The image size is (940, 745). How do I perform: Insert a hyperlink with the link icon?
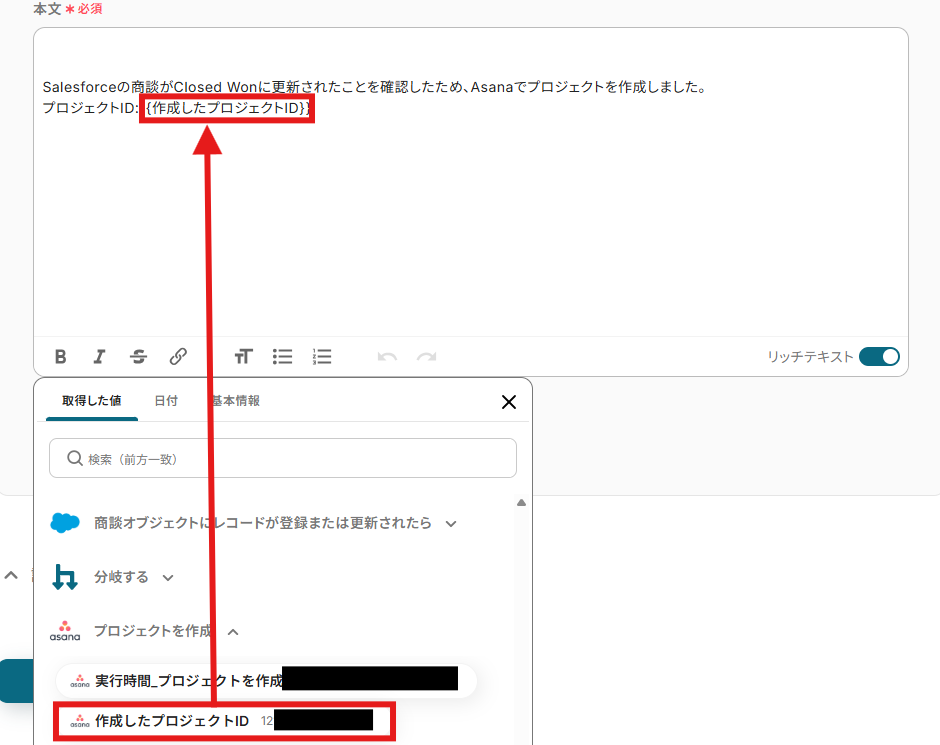(x=178, y=357)
